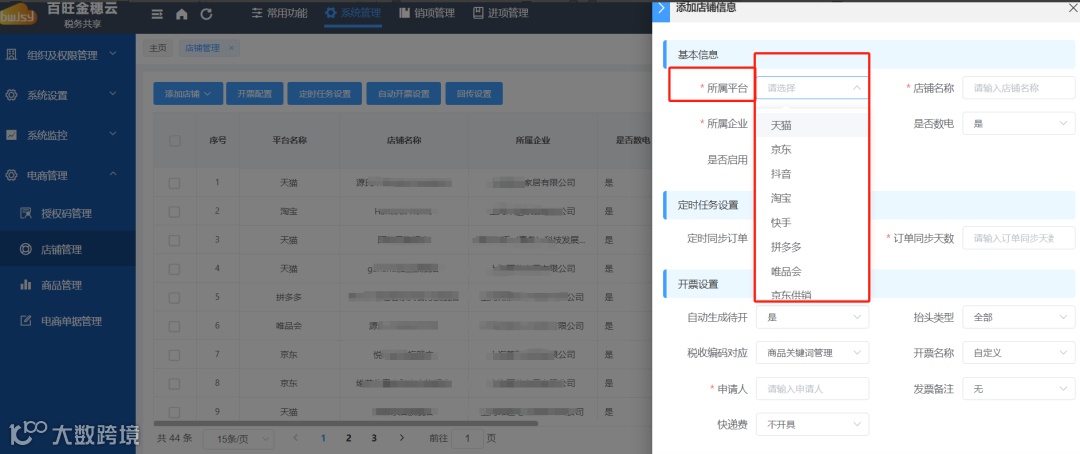1080x454 pixels.
Task: Open the 发票备注 dropdown
Action: [1018, 389]
